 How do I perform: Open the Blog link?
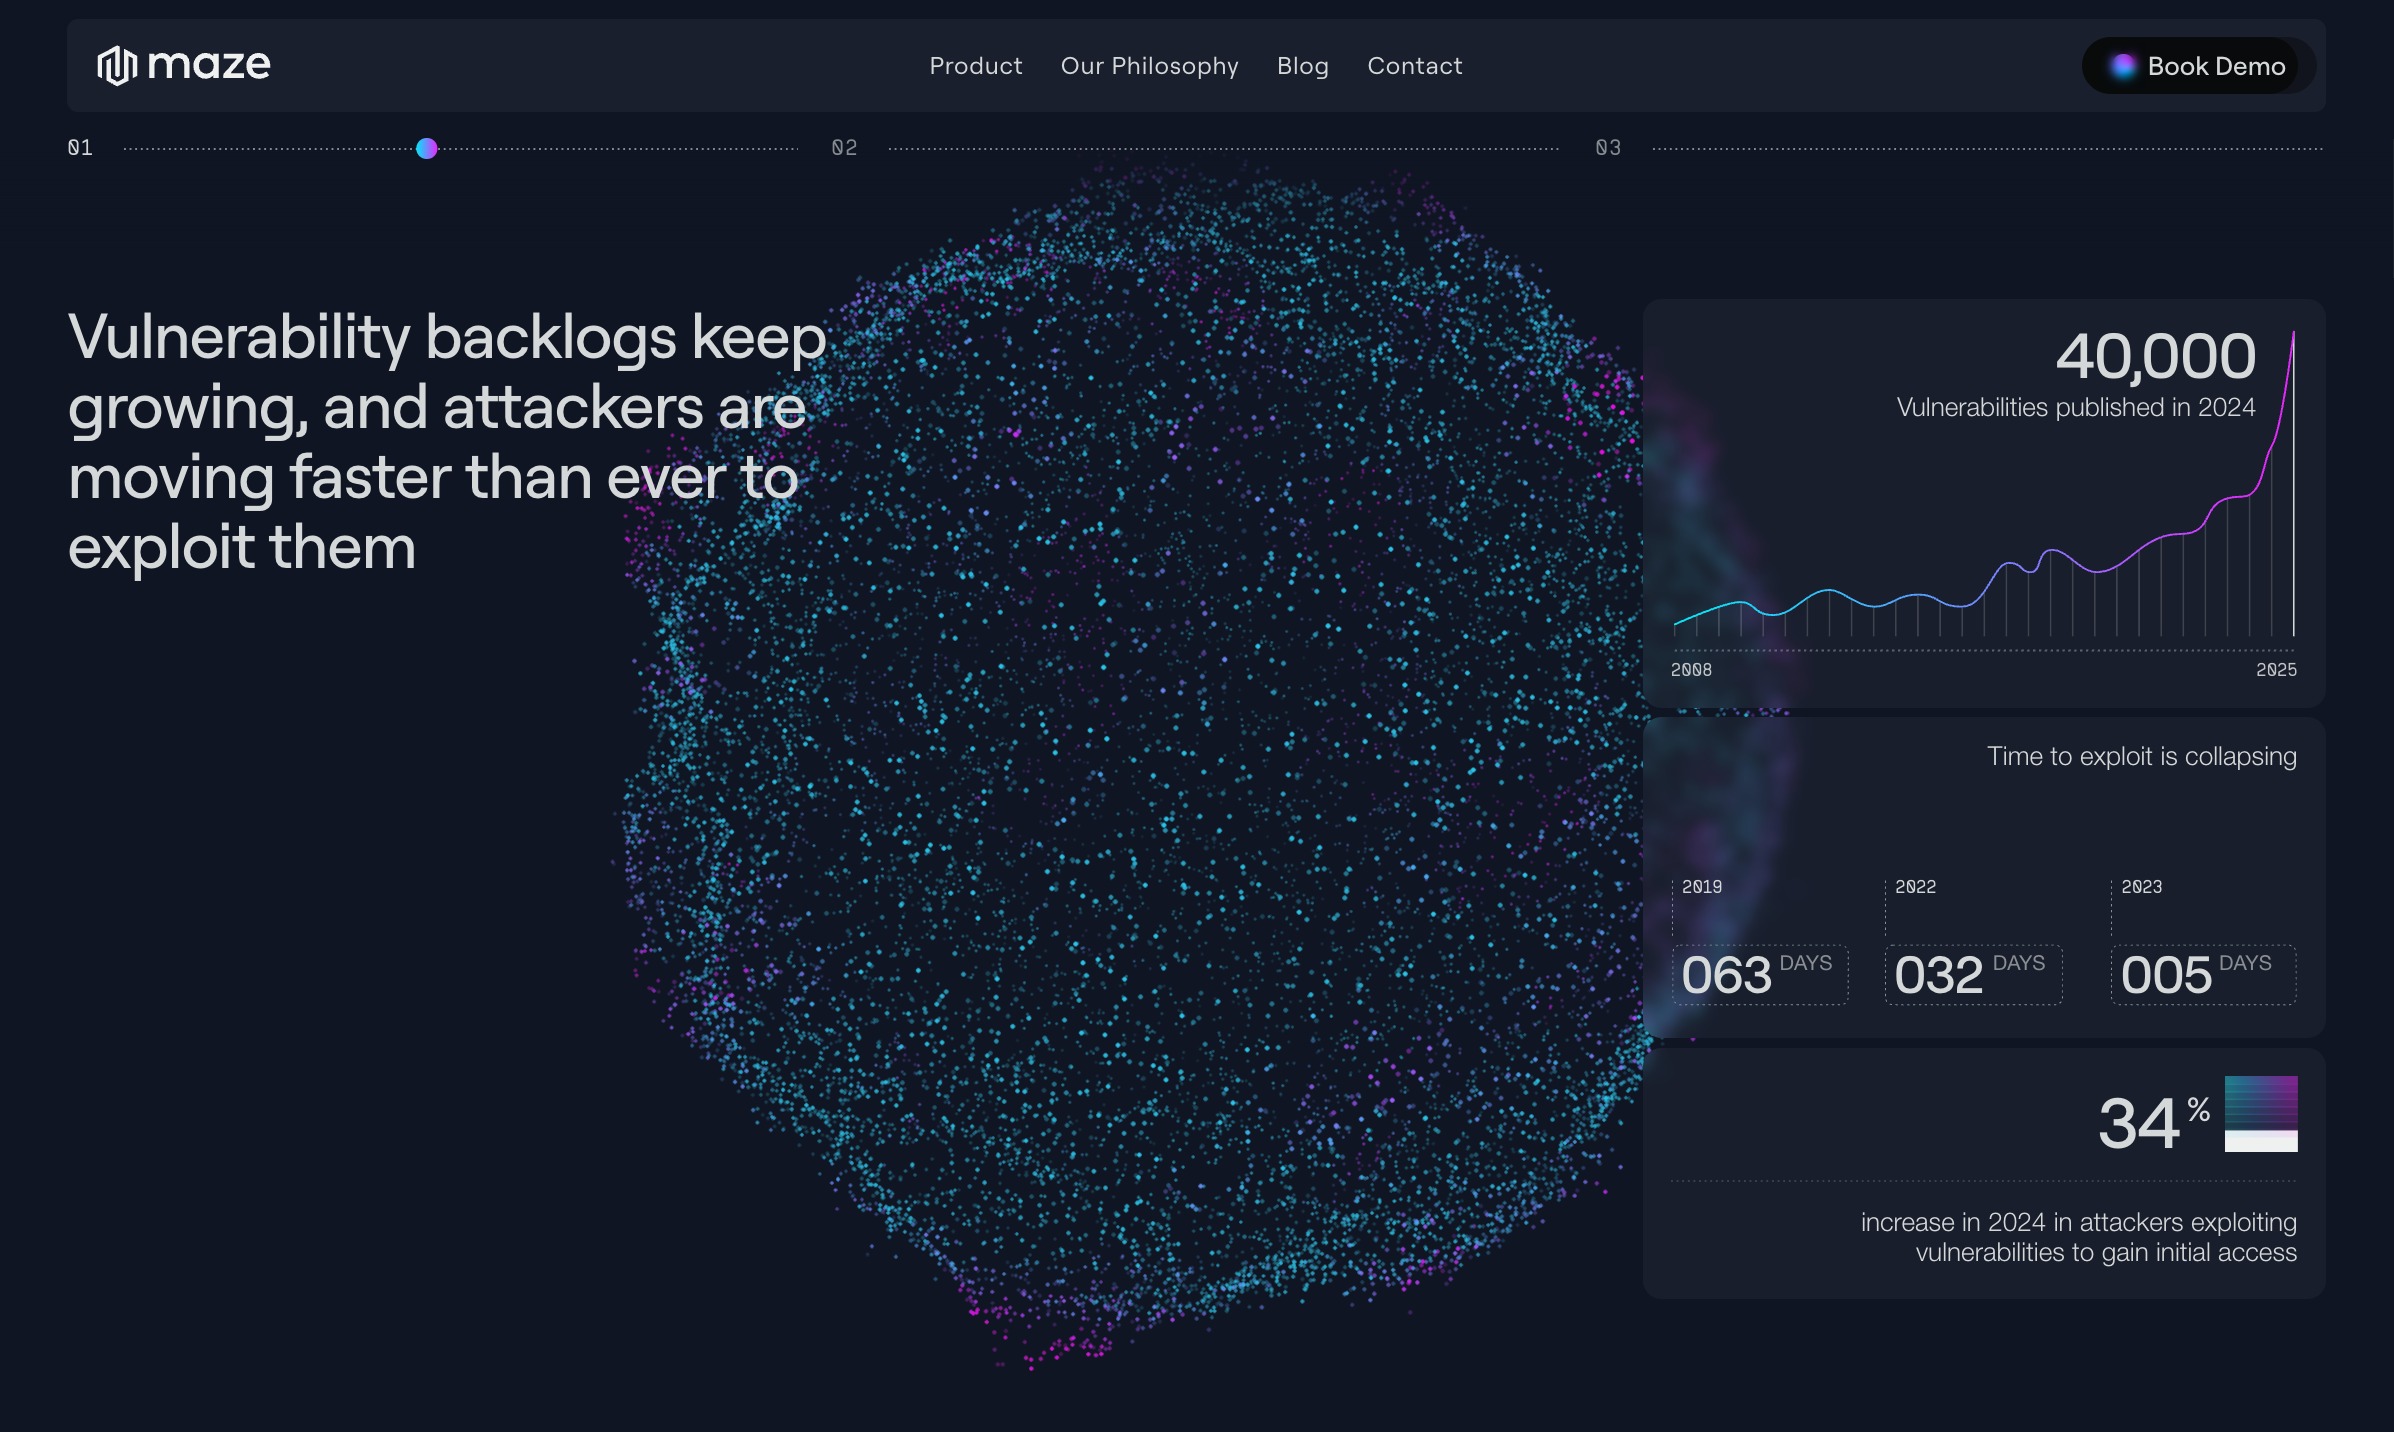[x=1302, y=66]
